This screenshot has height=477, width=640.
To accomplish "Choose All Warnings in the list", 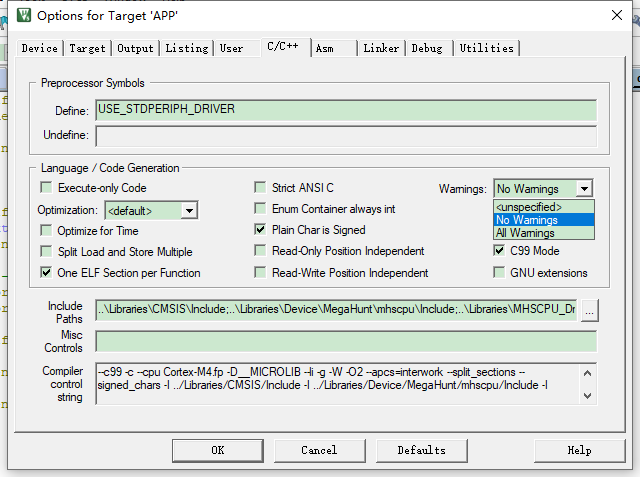I will [544, 233].
